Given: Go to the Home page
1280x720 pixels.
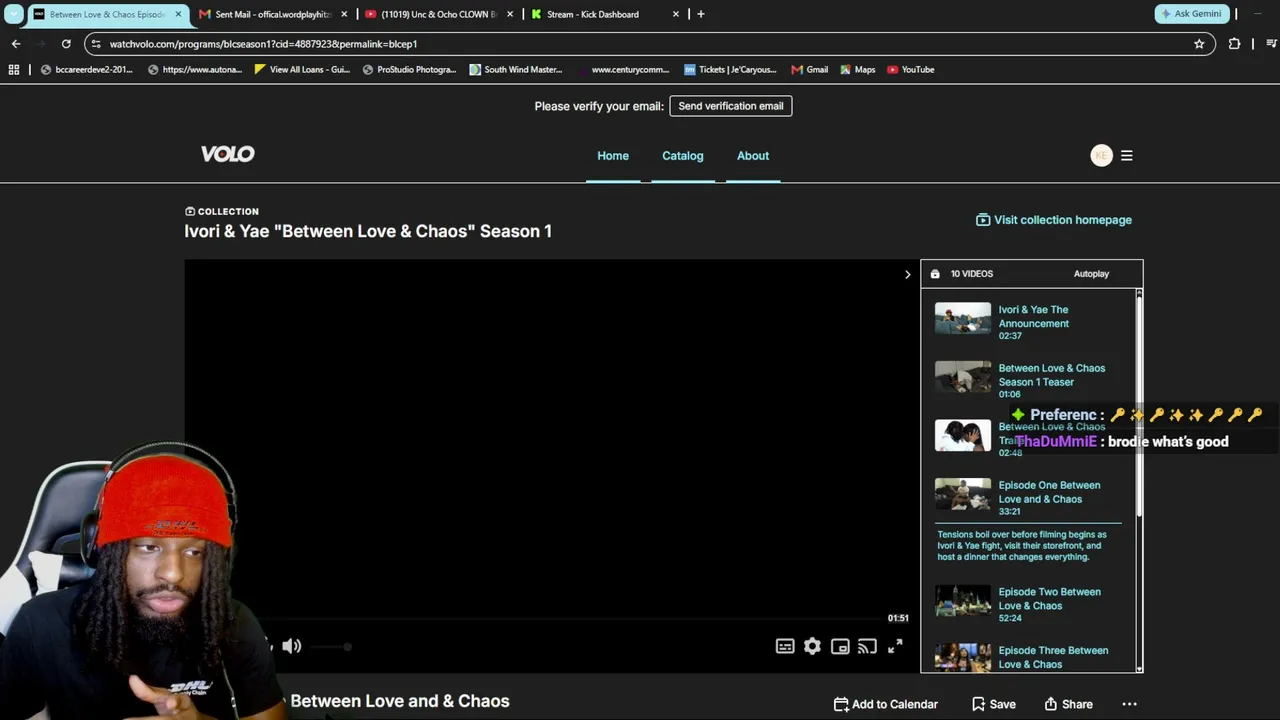Looking at the screenshot, I should point(613,156).
